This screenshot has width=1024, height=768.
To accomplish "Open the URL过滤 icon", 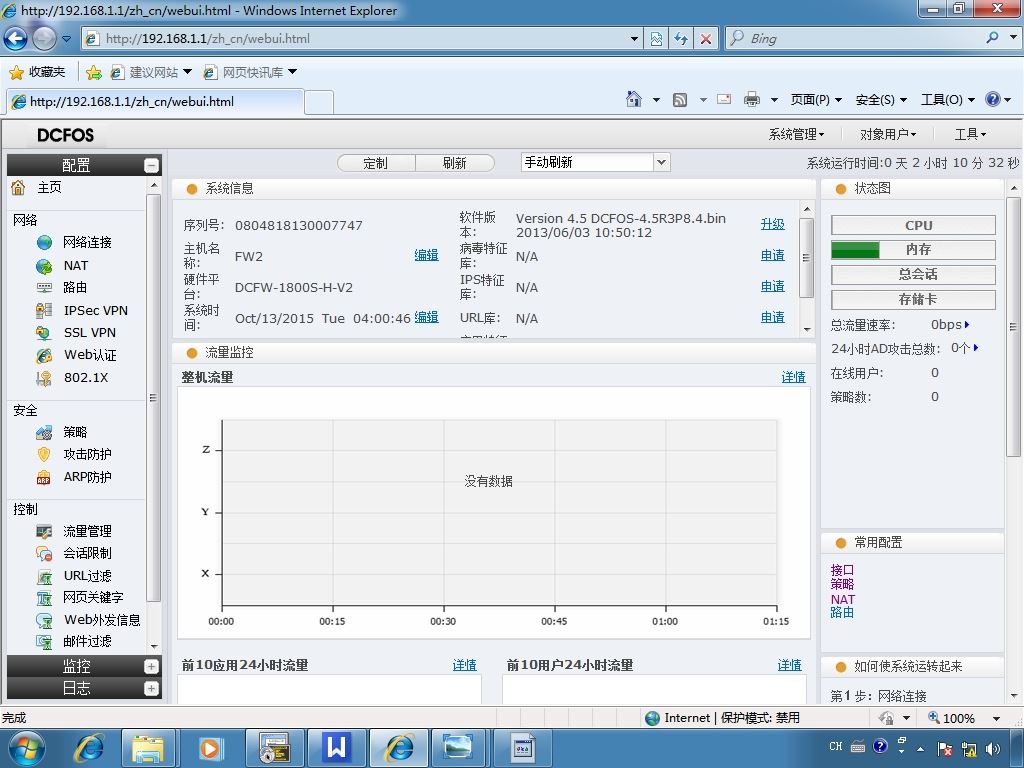I will [44, 576].
